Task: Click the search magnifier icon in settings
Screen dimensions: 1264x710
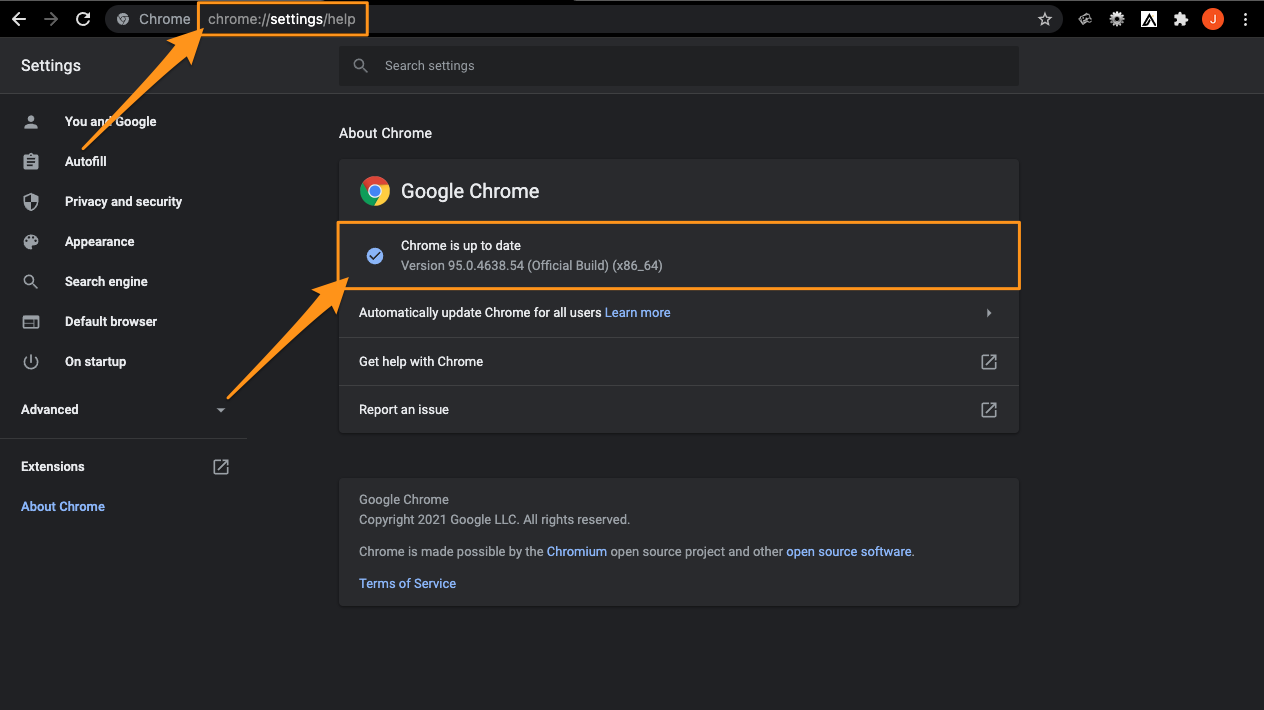Action: point(361,66)
